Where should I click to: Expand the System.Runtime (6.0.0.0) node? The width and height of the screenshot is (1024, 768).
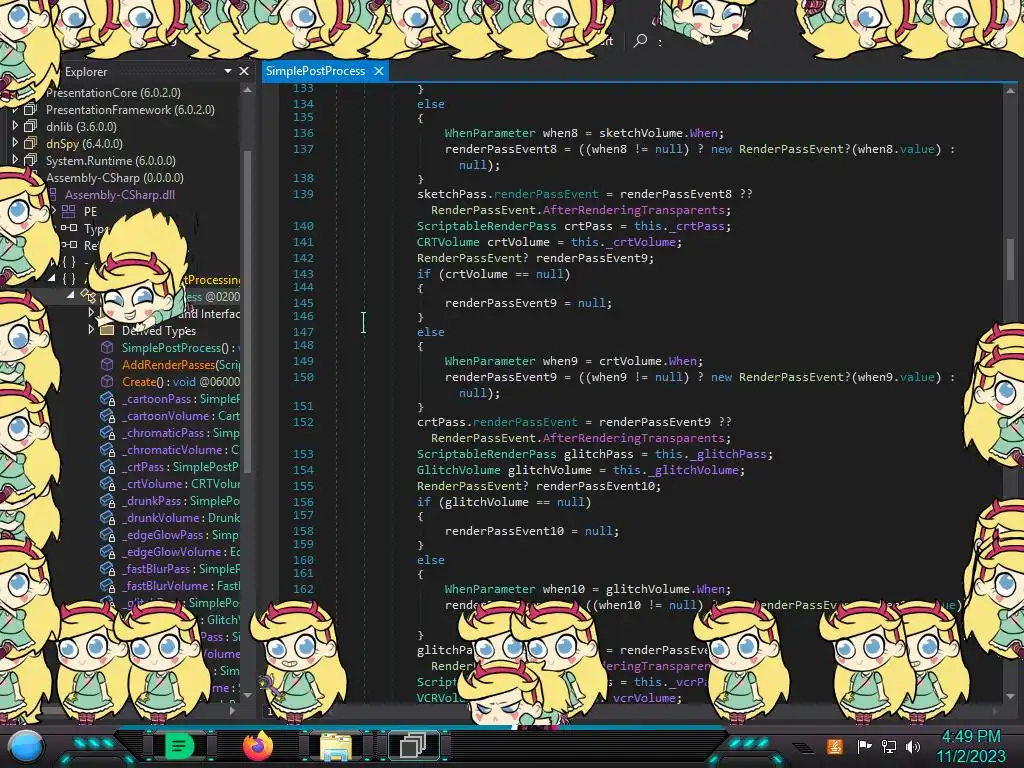click(15, 159)
